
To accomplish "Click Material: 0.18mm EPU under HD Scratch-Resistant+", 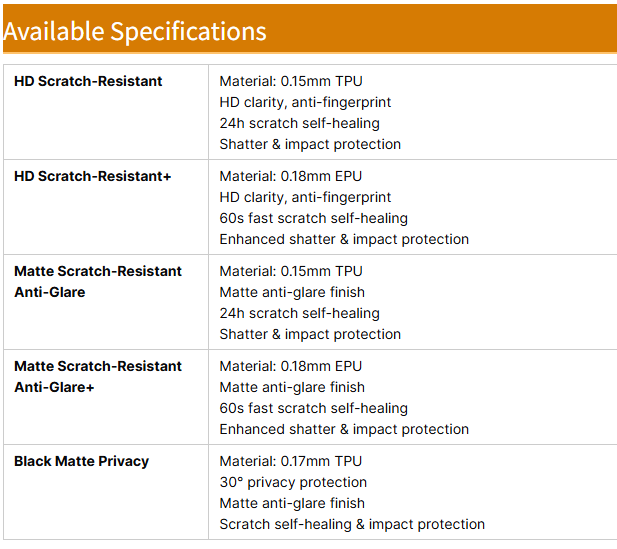I will (291, 176).
